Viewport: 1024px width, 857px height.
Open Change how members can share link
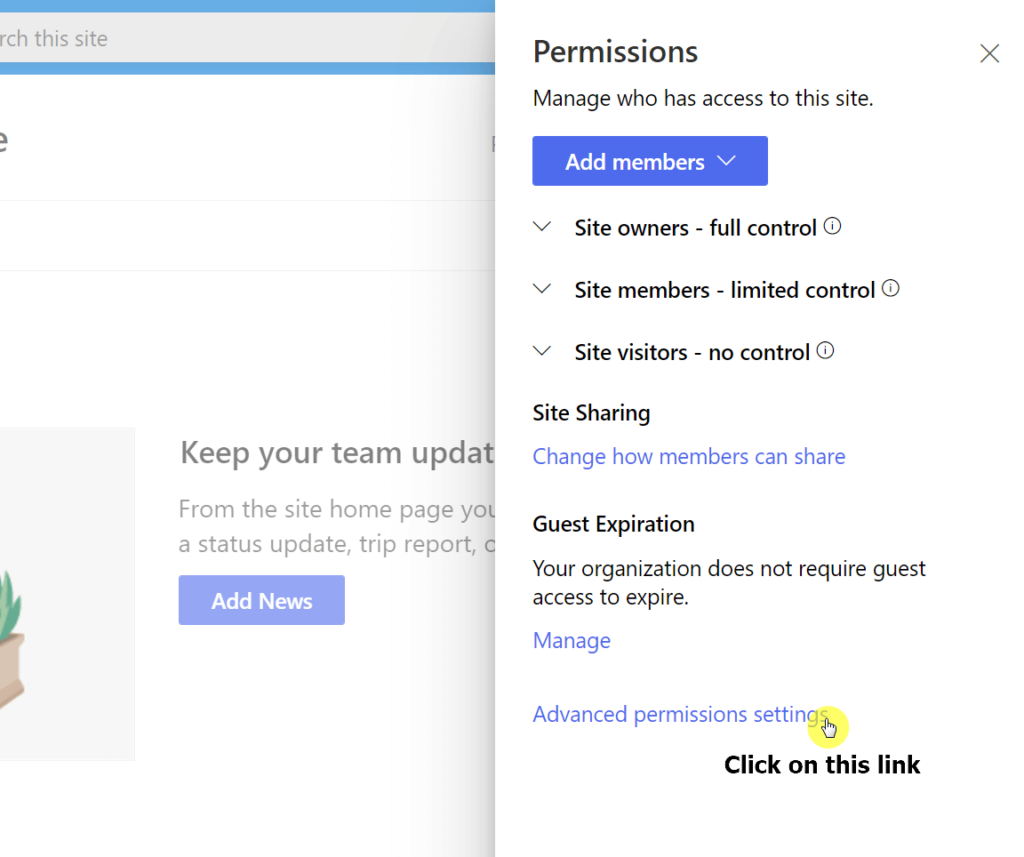coord(689,457)
